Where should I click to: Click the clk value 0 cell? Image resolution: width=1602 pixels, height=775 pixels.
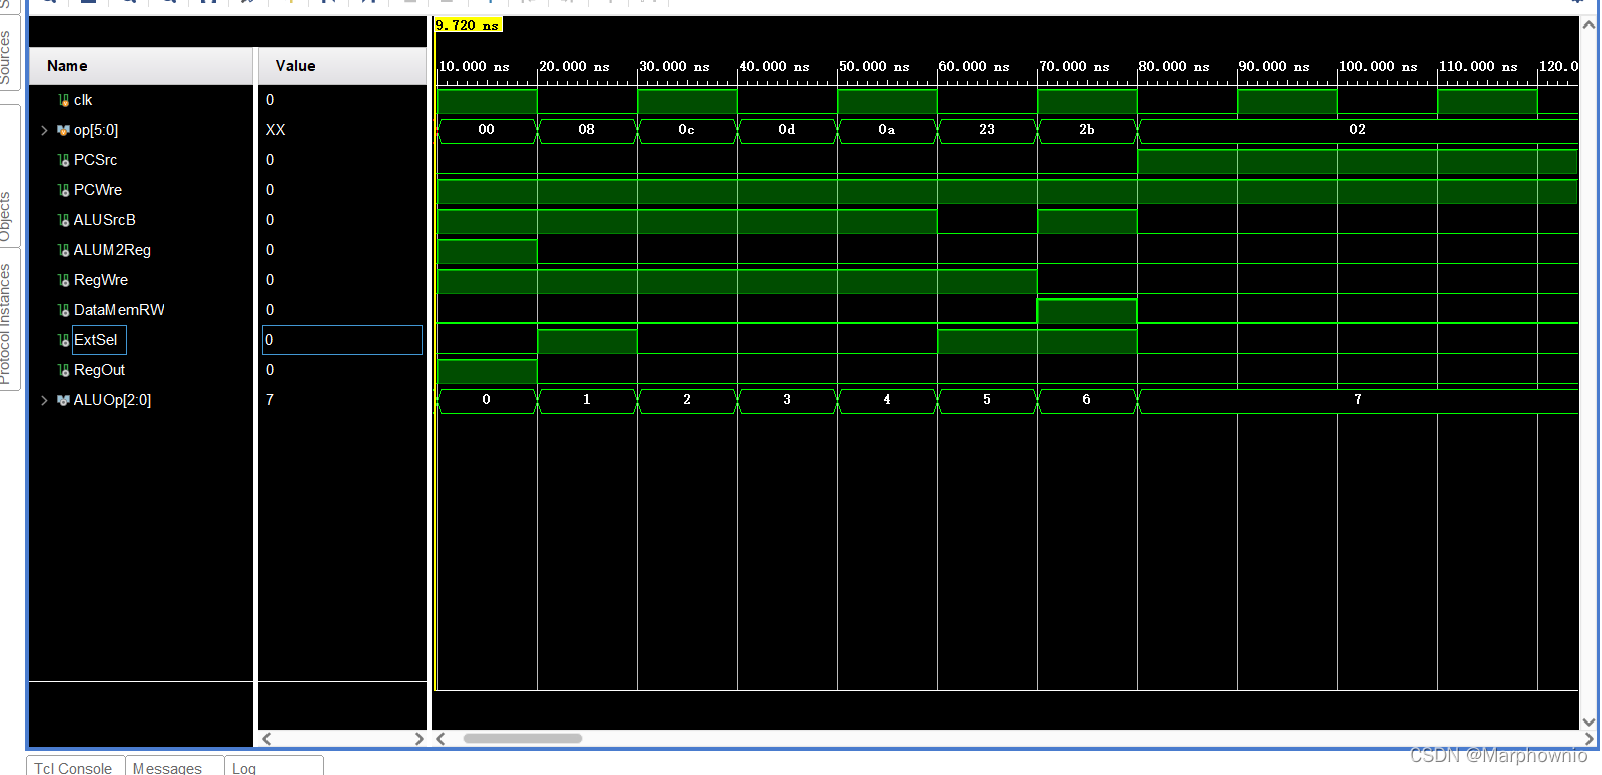270,100
